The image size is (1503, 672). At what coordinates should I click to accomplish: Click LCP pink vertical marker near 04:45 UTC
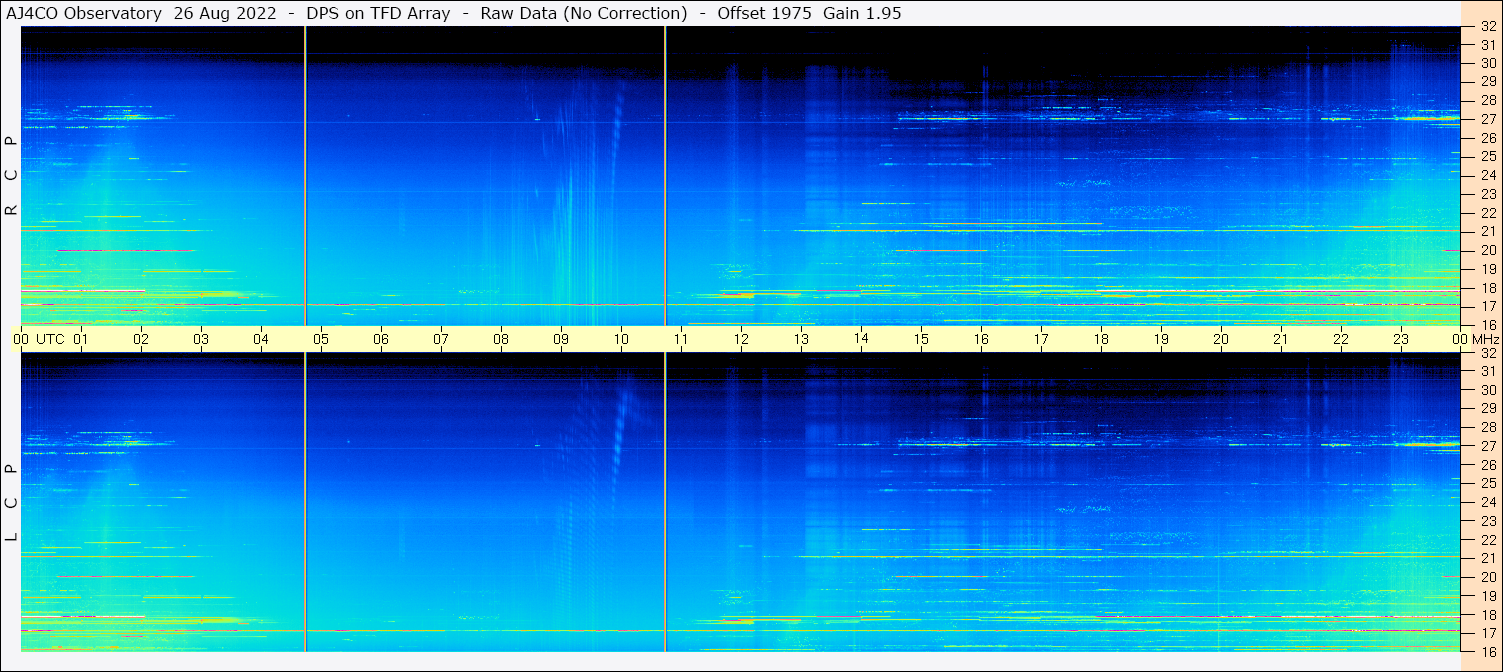pos(305,502)
